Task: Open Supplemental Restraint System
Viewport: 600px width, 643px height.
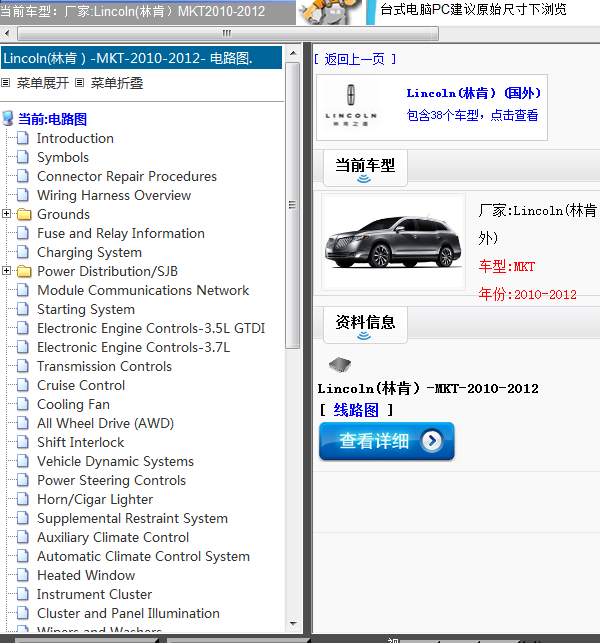Action: tap(132, 518)
